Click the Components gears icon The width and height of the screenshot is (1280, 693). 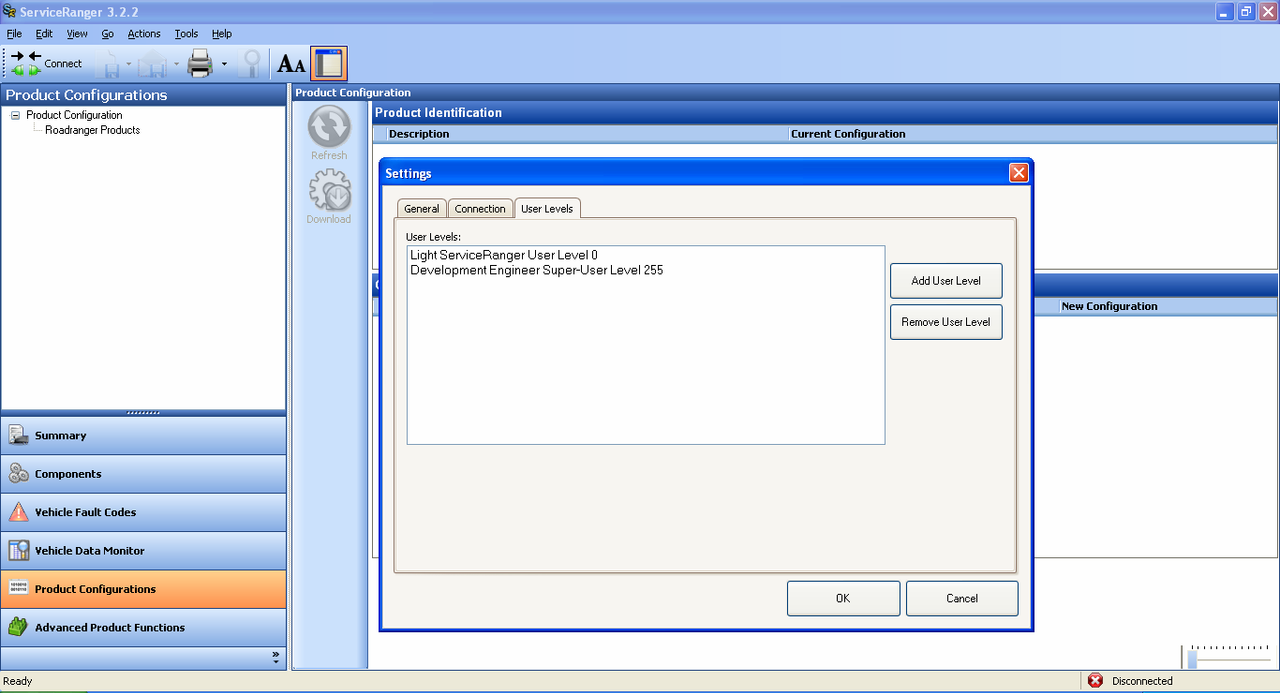[18, 474]
